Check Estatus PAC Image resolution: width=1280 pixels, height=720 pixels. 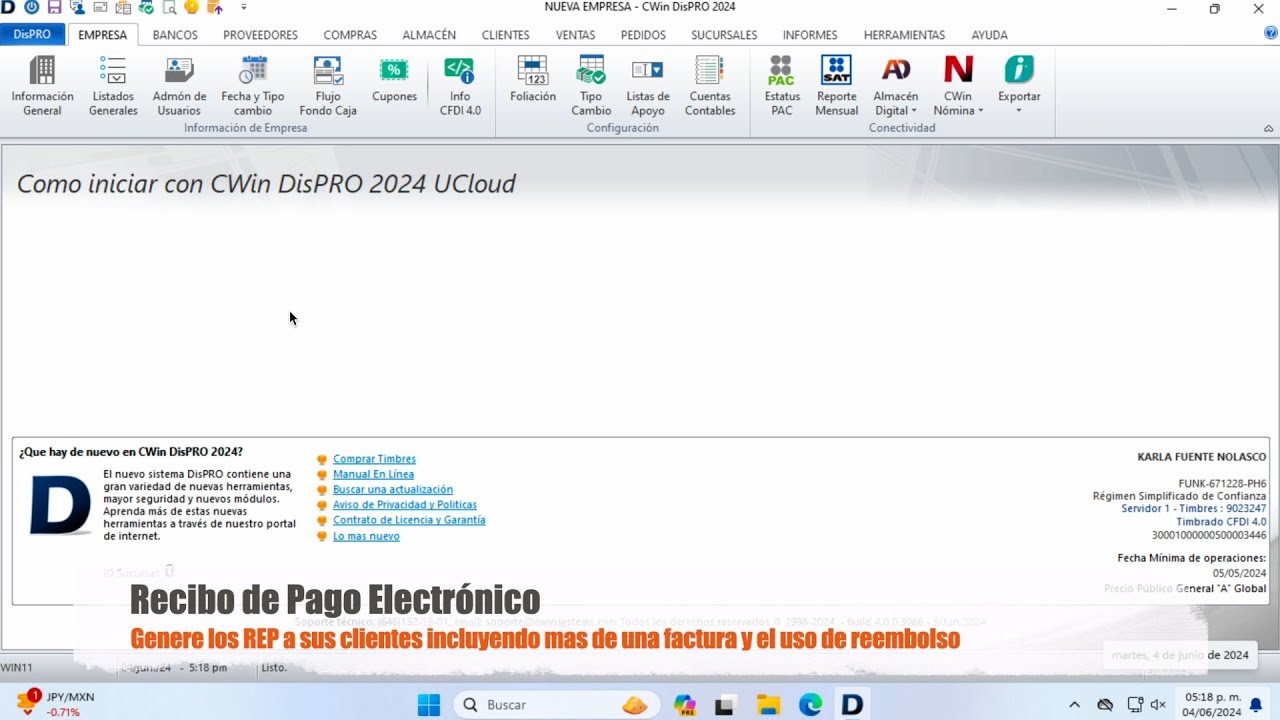pyautogui.click(x=782, y=86)
